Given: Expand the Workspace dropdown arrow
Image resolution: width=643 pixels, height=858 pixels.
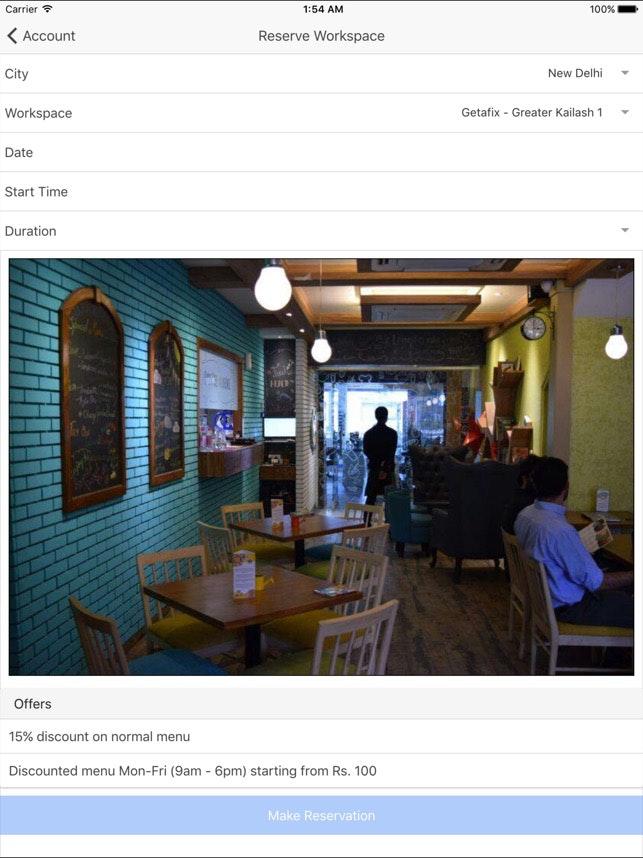Looking at the screenshot, I should pyautogui.click(x=625, y=112).
